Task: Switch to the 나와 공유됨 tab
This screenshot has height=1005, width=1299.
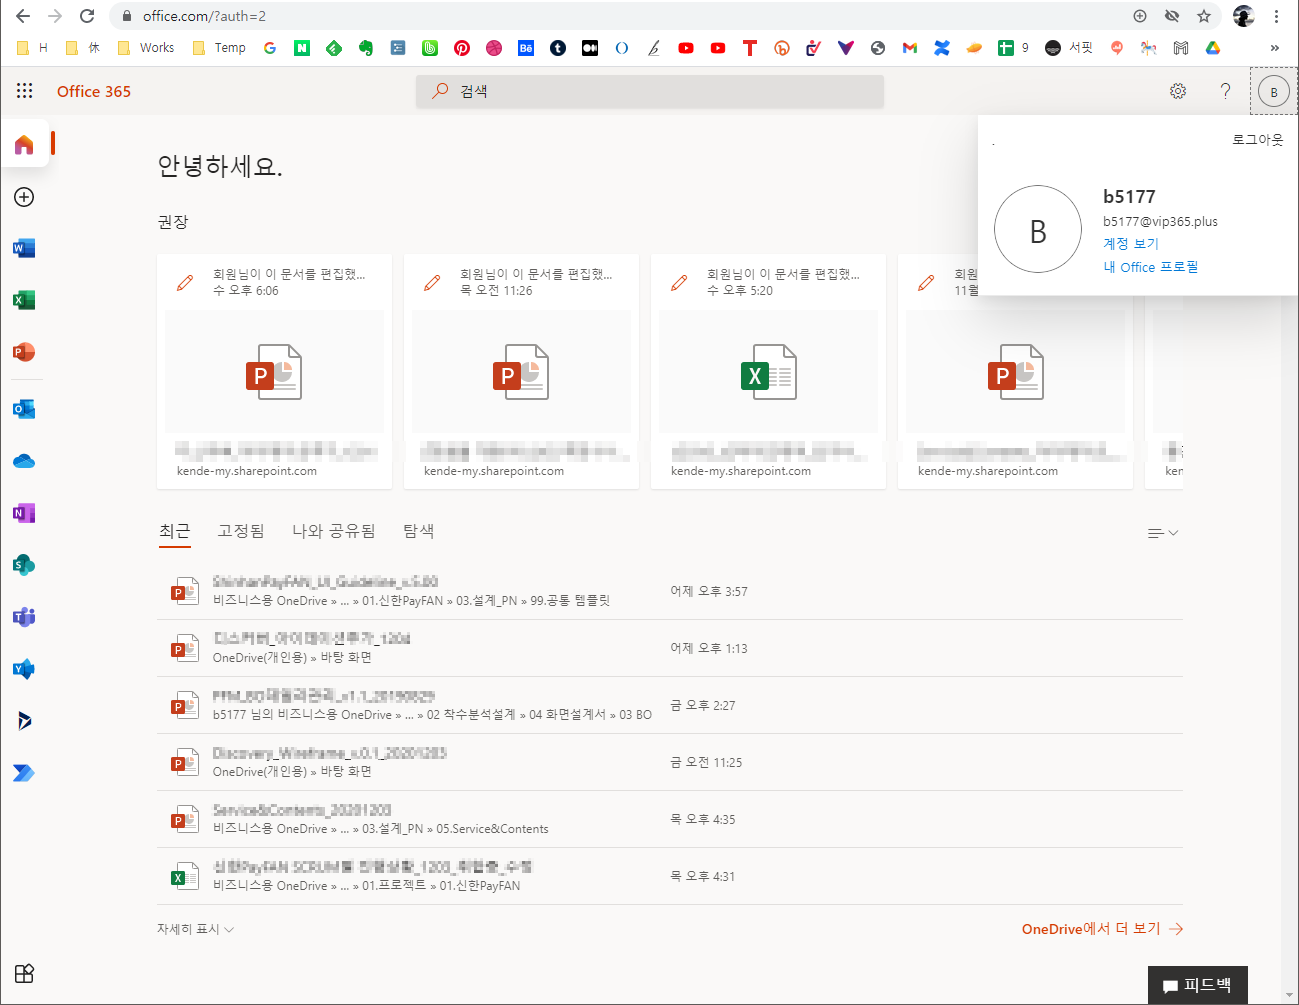Action: point(333,531)
